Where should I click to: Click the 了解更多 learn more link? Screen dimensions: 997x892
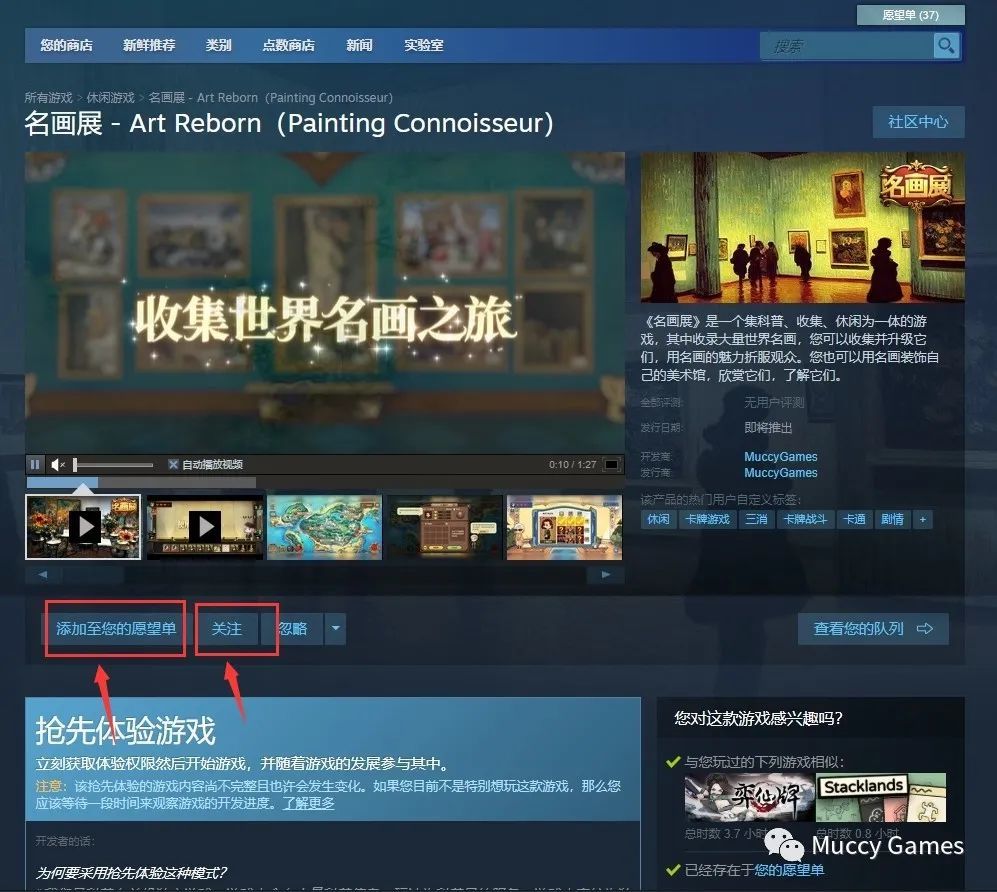[x=308, y=803]
